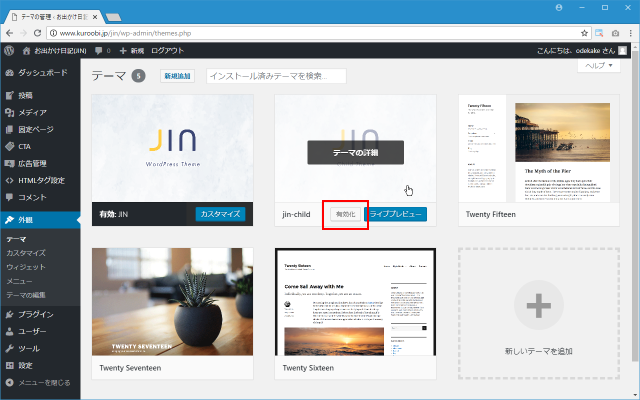The width and height of the screenshot is (640, 400).
Task: Collapse sidebar with メニューを閉じる
Action: click(x=40, y=383)
